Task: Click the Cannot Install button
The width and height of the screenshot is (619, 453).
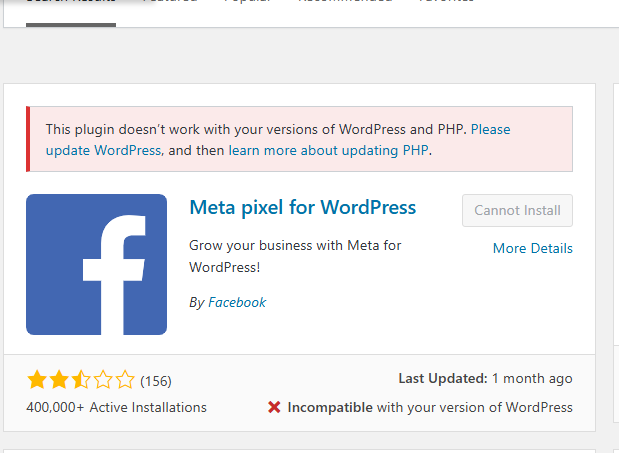Action: click(517, 210)
